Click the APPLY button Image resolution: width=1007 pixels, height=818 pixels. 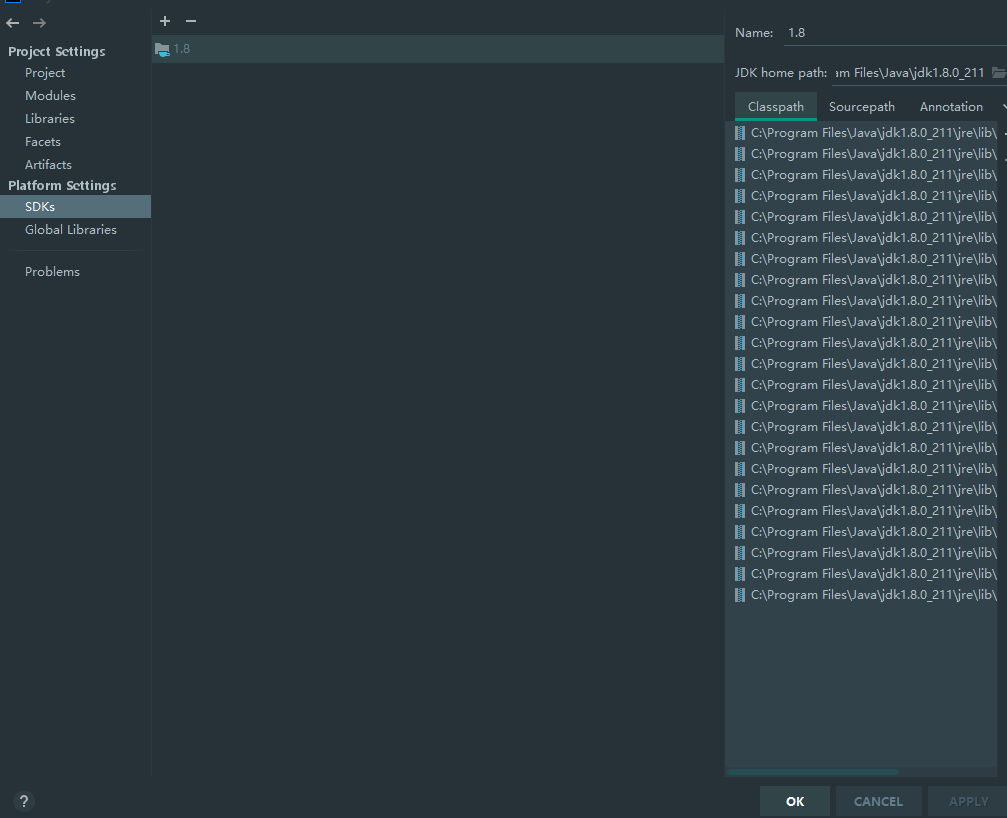968,801
